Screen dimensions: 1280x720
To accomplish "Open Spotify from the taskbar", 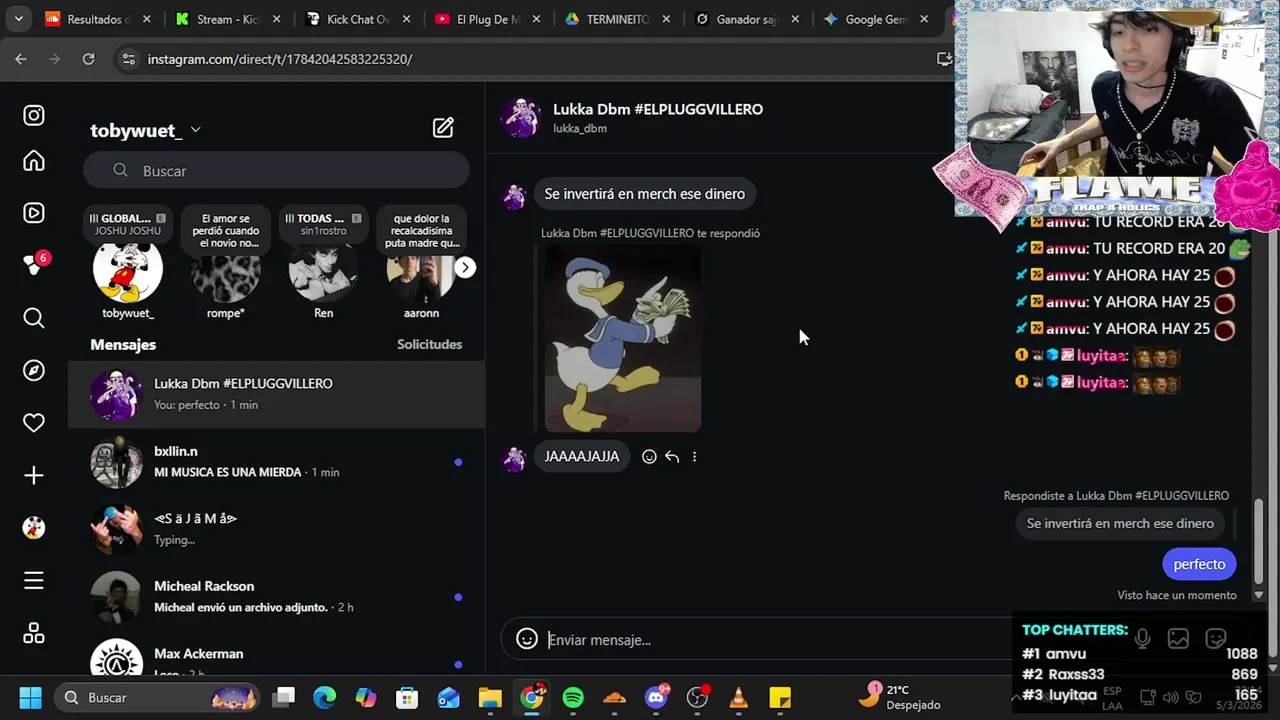I will [573, 697].
